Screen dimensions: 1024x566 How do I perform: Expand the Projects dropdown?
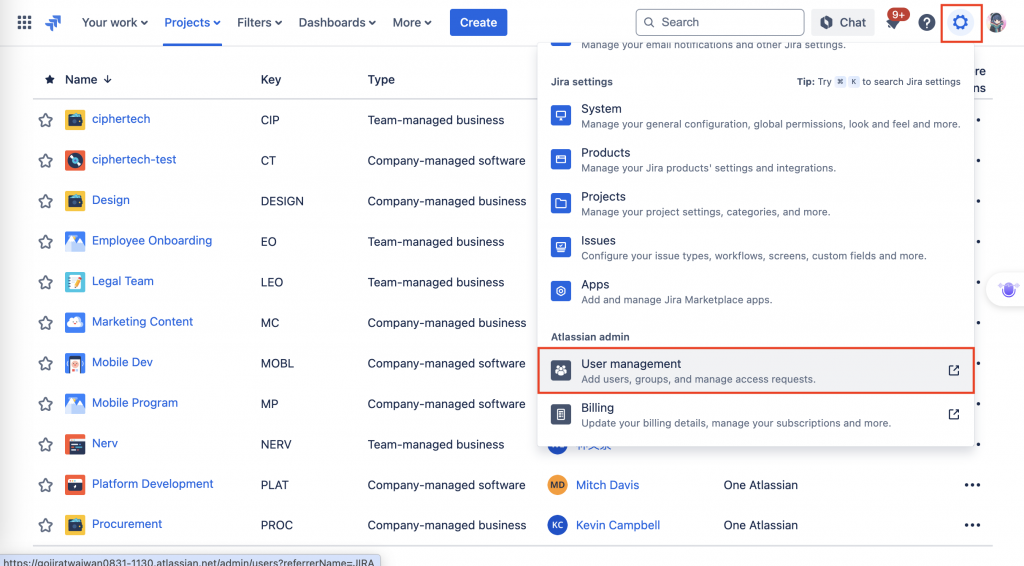click(x=192, y=23)
